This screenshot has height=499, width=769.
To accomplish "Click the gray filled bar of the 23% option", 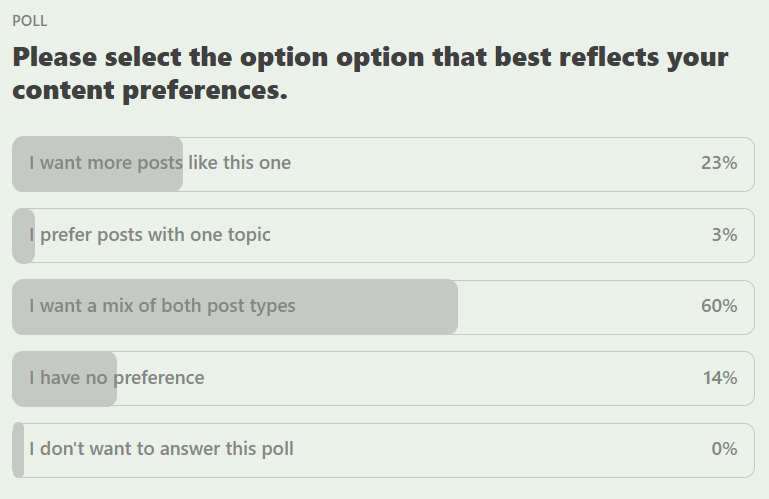I will (x=98, y=164).
